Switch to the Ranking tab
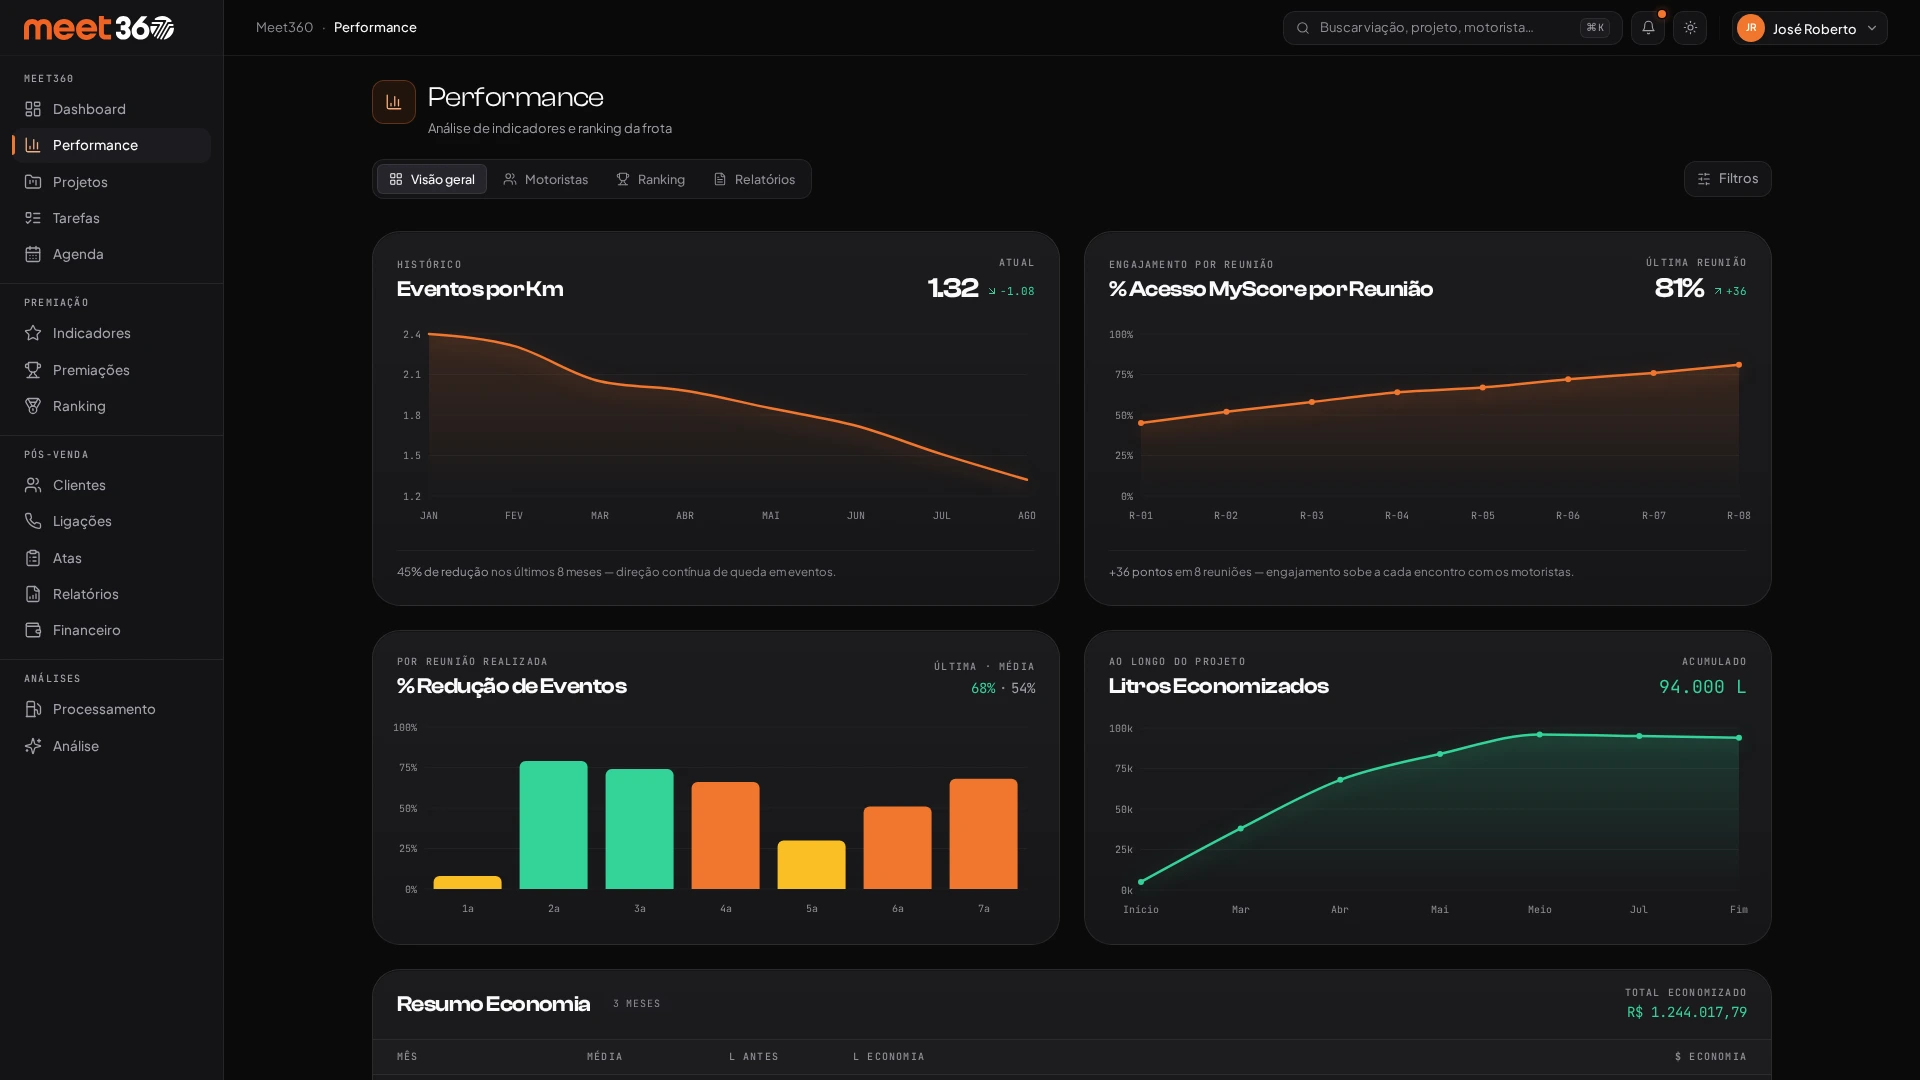 [651, 179]
